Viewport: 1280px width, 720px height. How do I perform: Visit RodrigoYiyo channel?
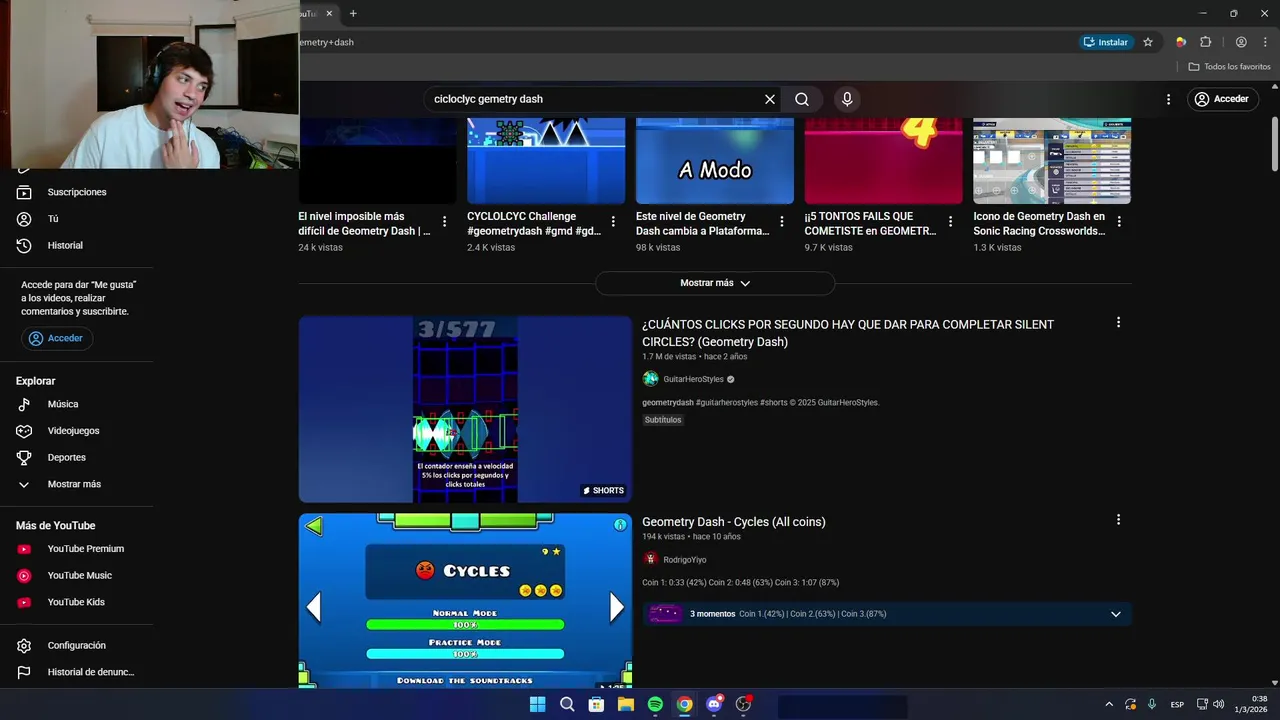pos(685,560)
